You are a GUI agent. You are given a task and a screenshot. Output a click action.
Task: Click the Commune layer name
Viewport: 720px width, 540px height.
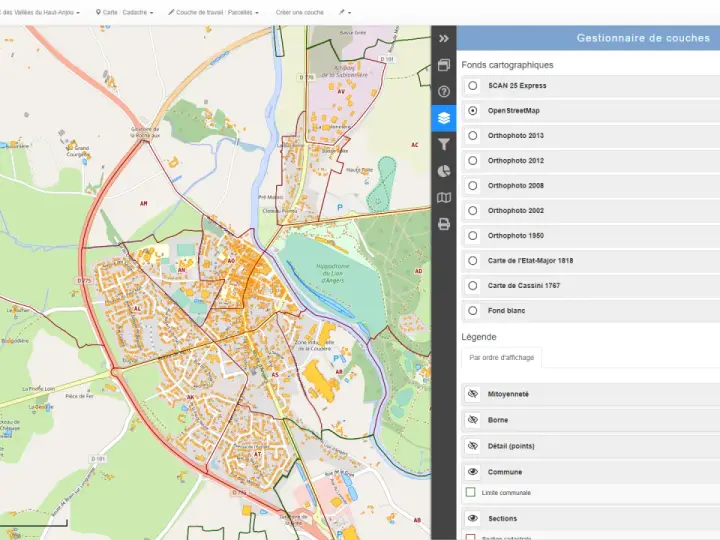click(x=505, y=472)
